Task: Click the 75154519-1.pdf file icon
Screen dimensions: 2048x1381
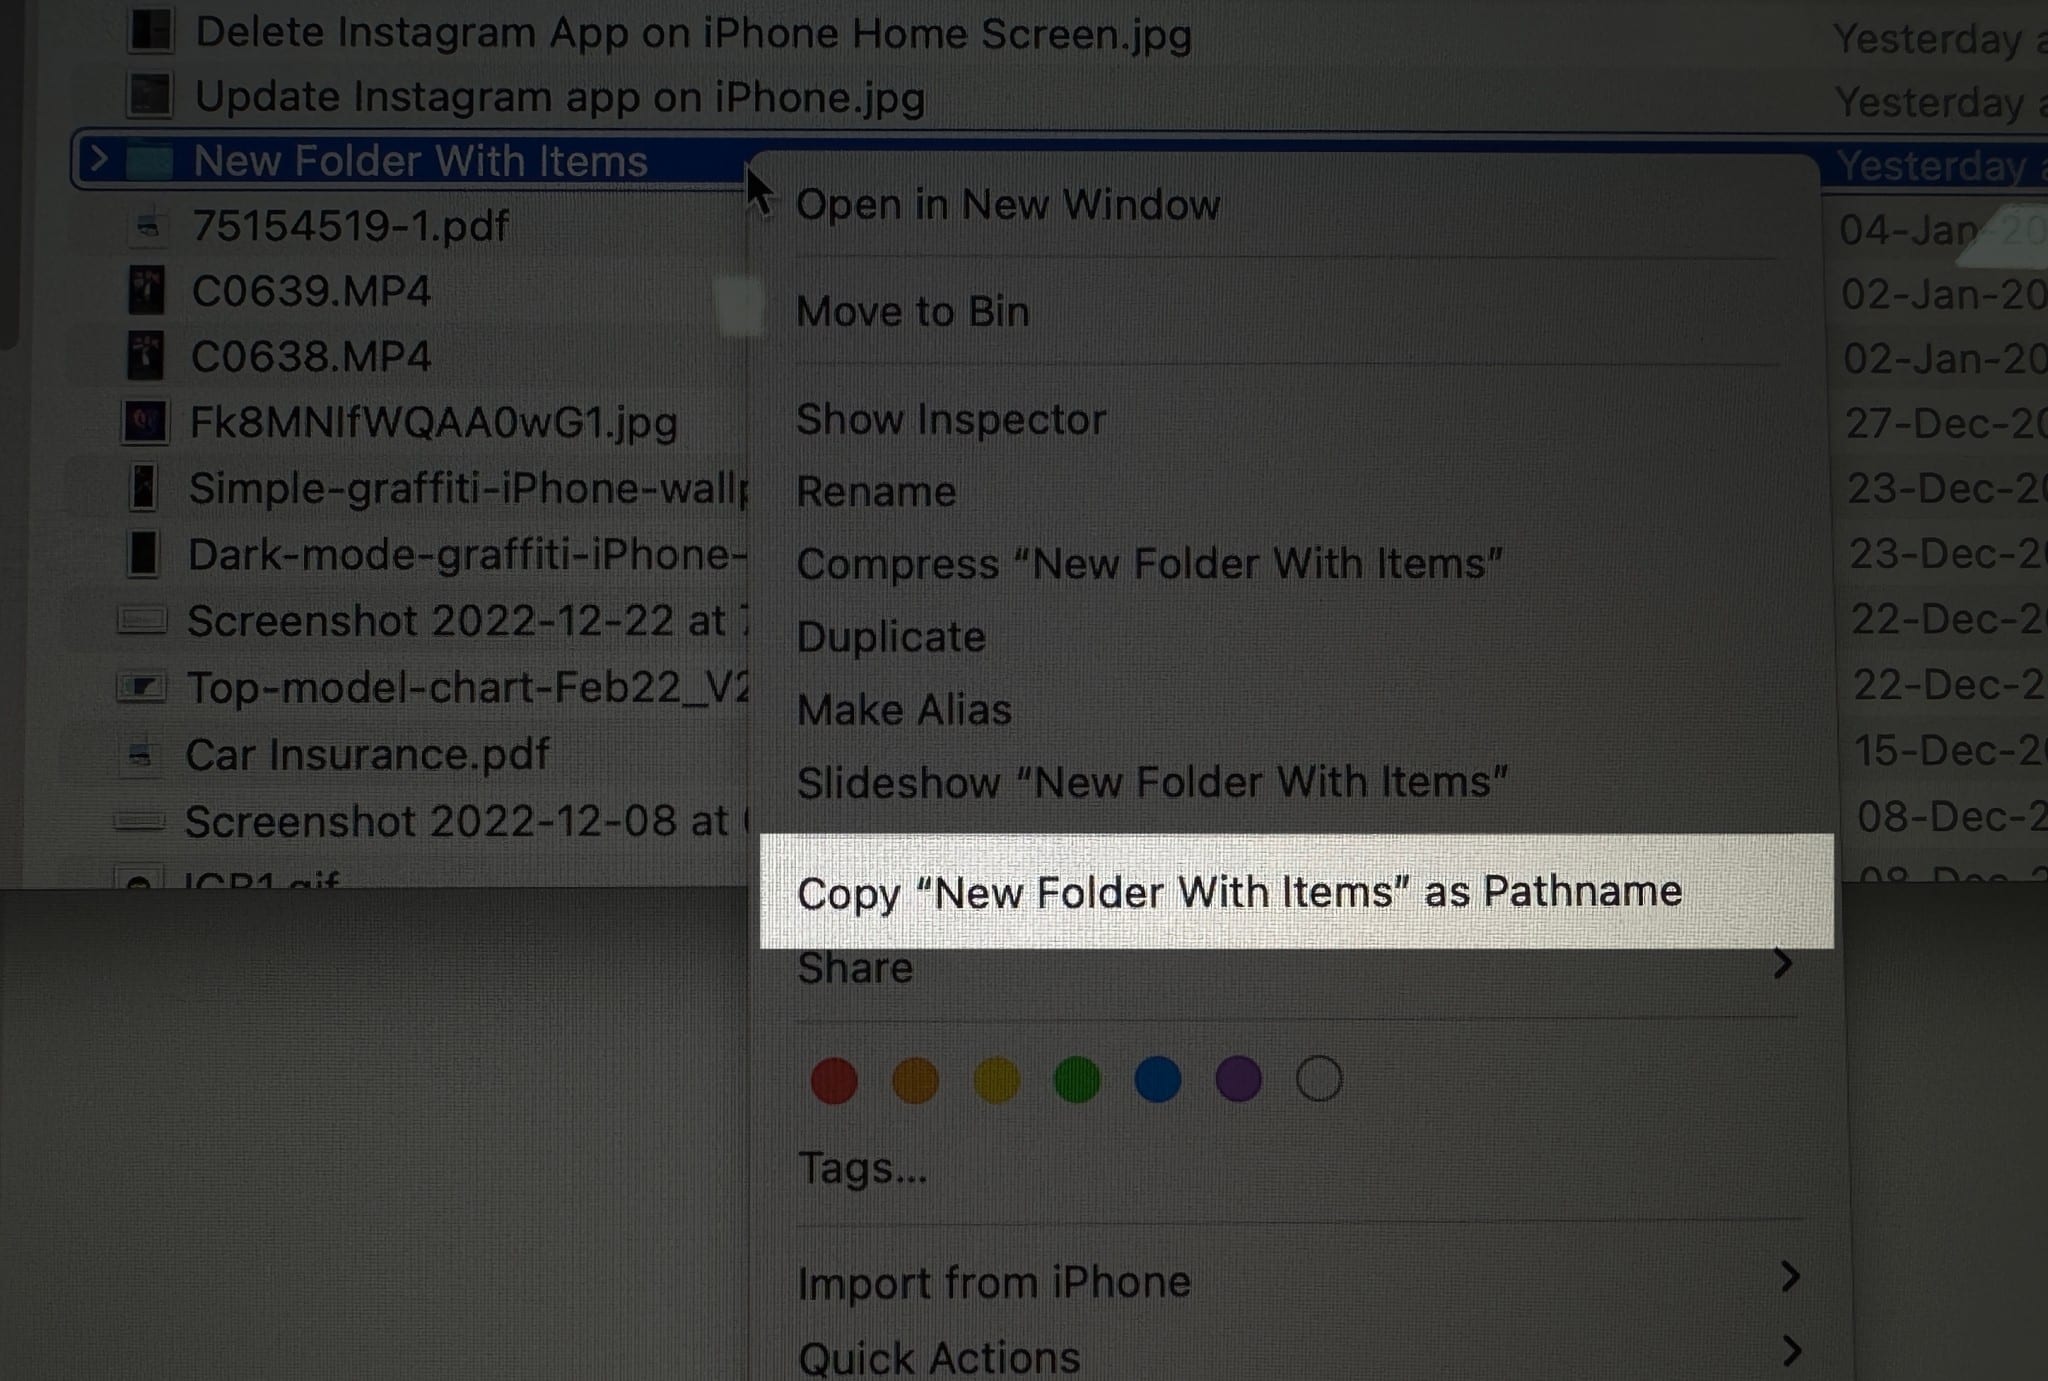Action: click(x=148, y=226)
